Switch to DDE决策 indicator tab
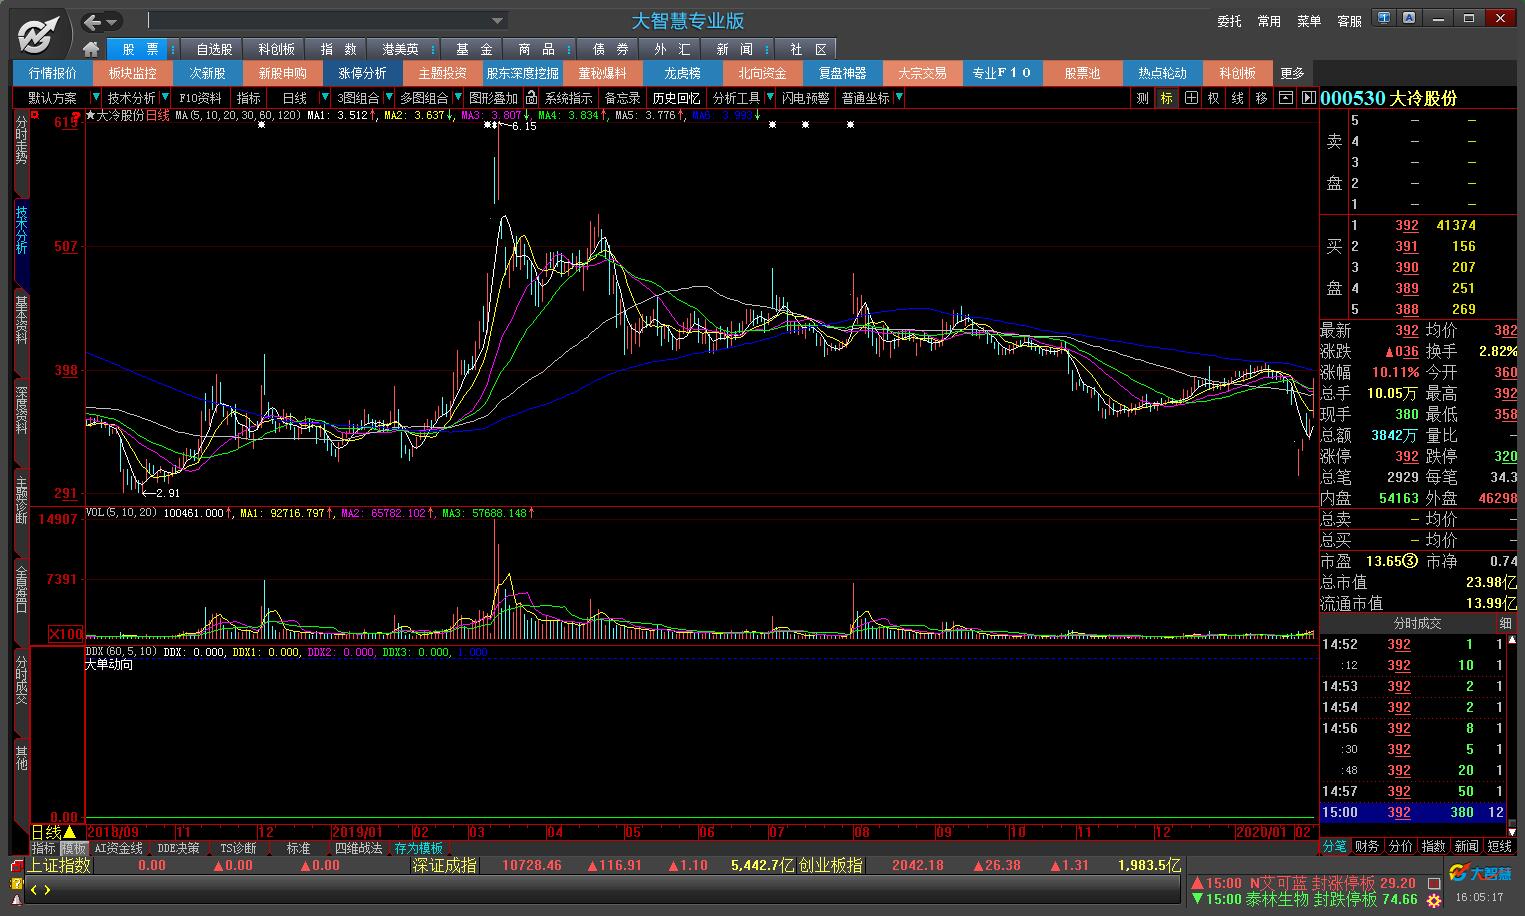This screenshot has height=916, width=1525. pos(178,848)
